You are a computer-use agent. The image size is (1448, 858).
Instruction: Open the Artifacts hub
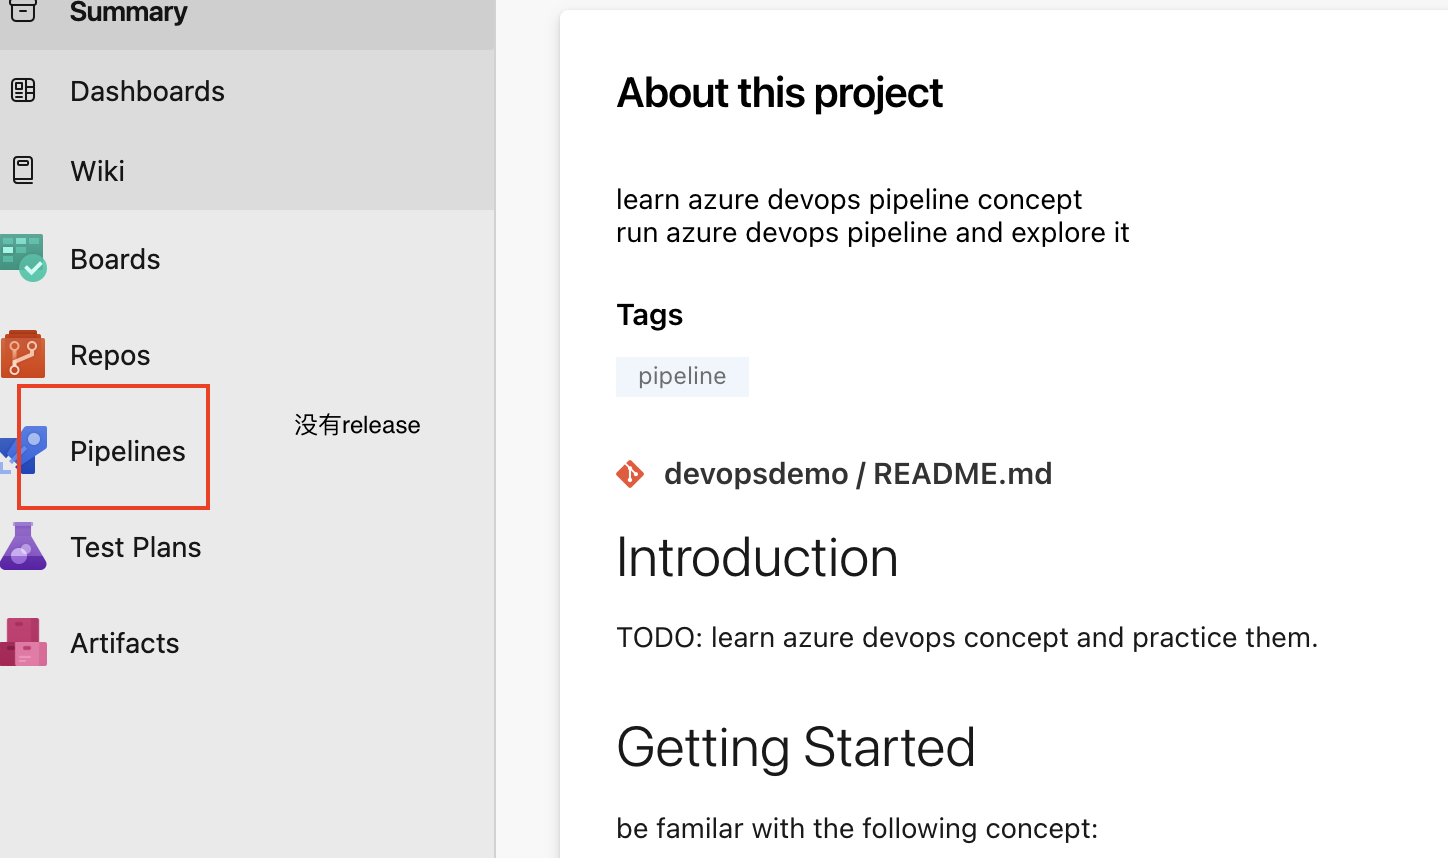[124, 643]
